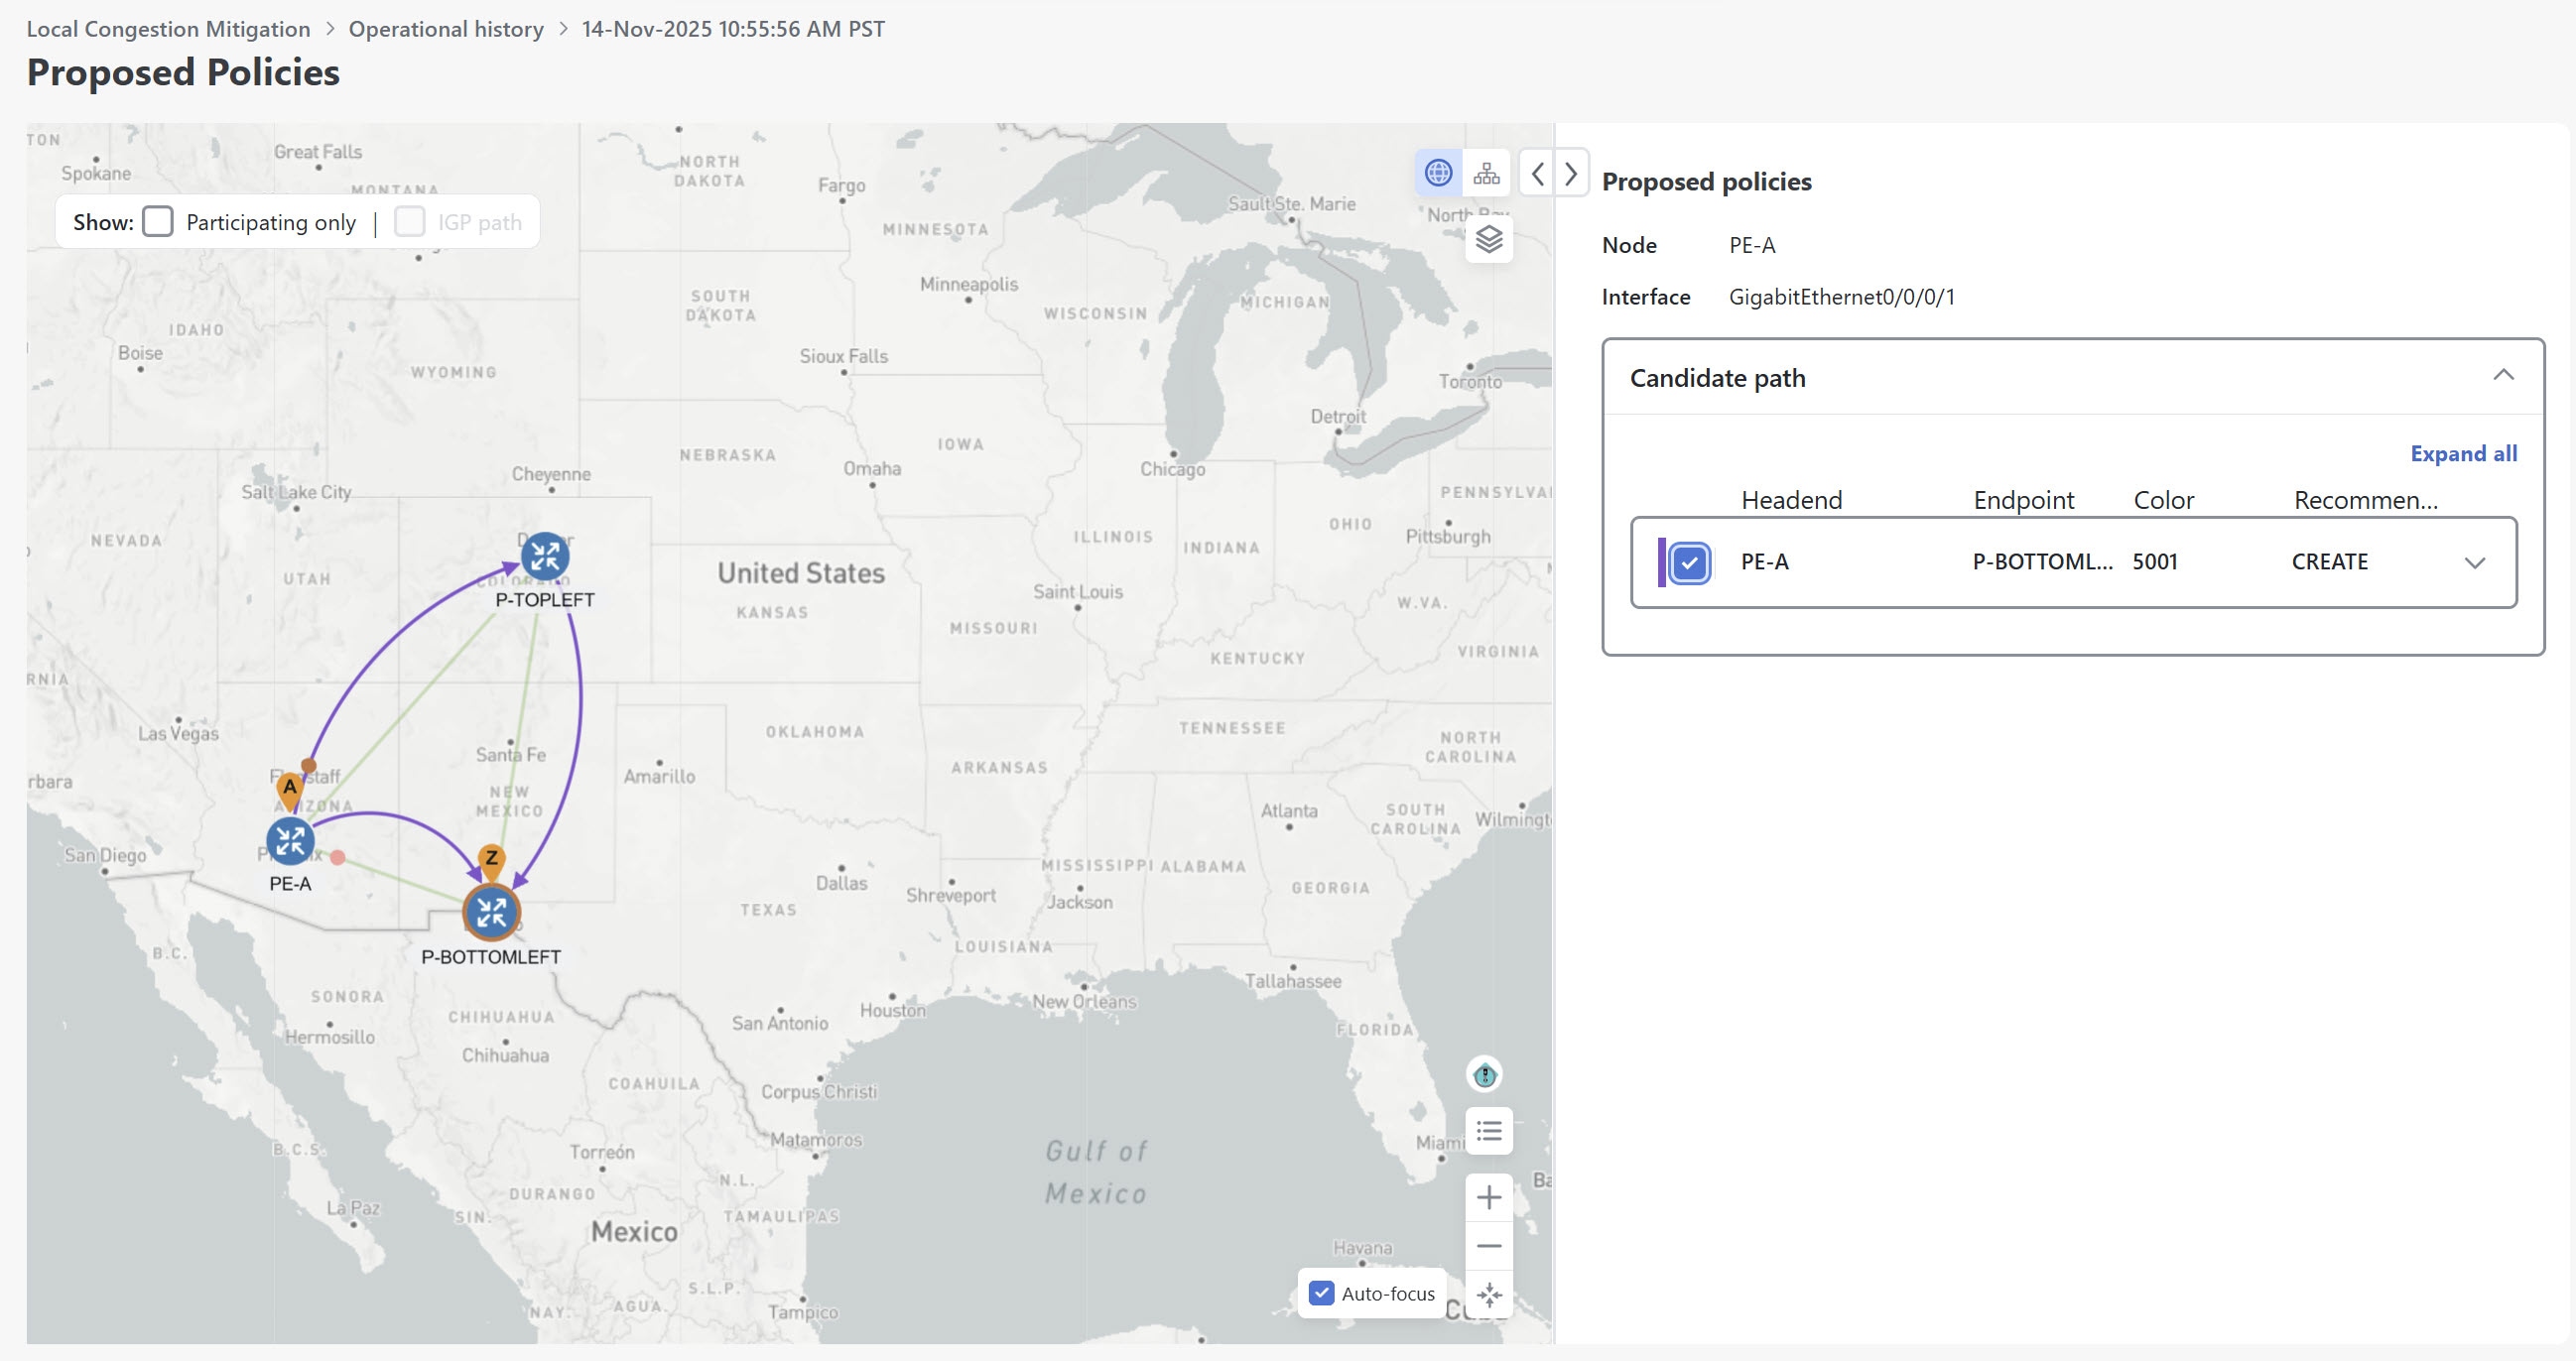Zoom in on the map

(1489, 1197)
